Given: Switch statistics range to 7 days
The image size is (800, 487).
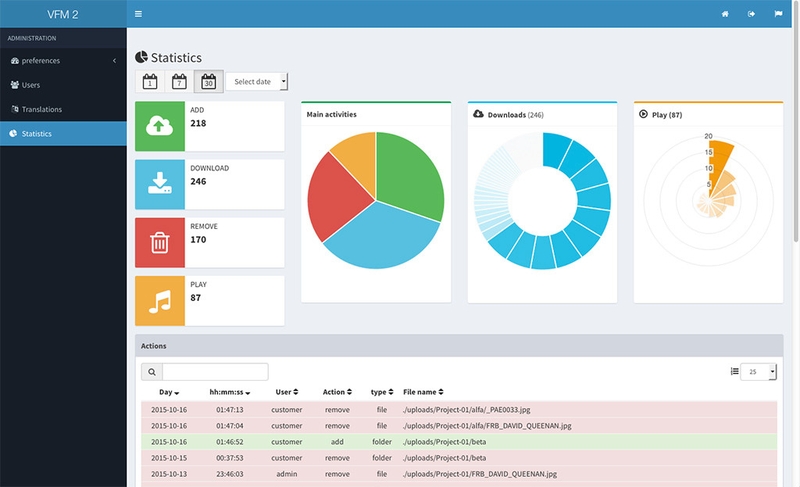Looking at the screenshot, I should pyautogui.click(x=179, y=82).
